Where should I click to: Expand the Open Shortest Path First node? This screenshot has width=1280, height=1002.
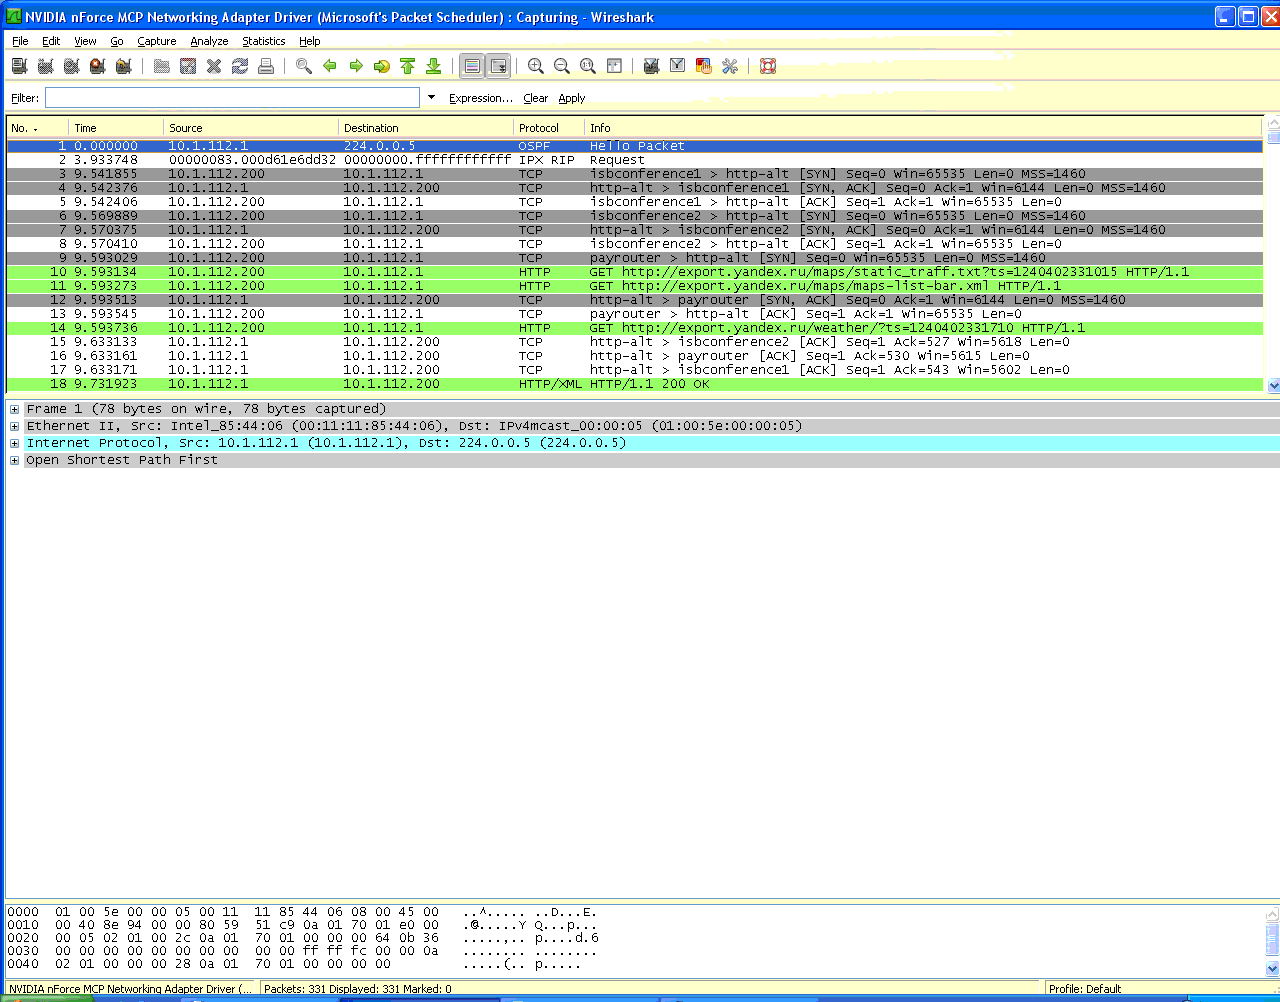(x=14, y=460)
